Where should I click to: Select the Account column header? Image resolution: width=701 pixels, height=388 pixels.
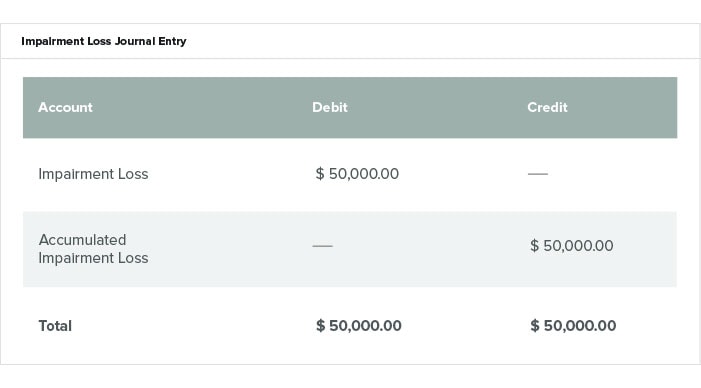point(65,107)
